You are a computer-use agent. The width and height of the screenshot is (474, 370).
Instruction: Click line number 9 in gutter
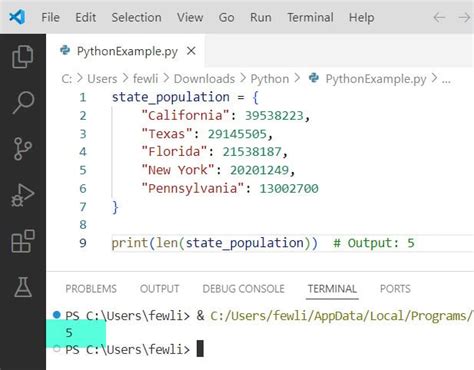coord(83,243)
